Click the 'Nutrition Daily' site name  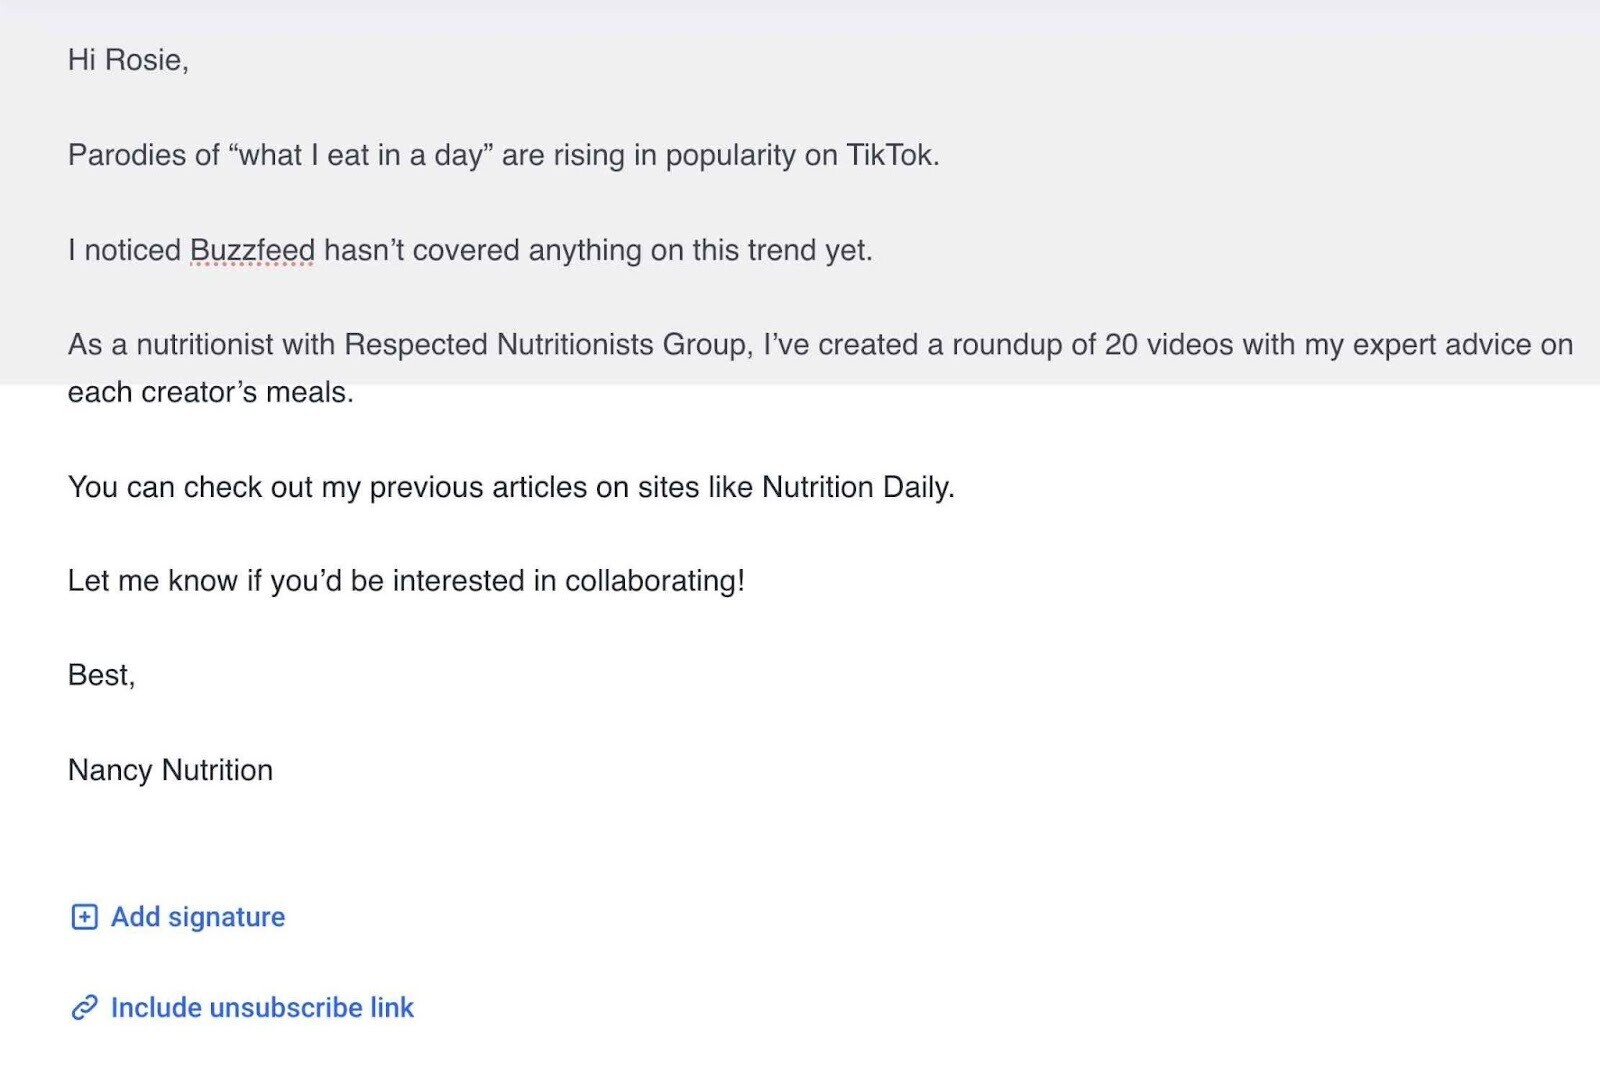coord(858,487)
